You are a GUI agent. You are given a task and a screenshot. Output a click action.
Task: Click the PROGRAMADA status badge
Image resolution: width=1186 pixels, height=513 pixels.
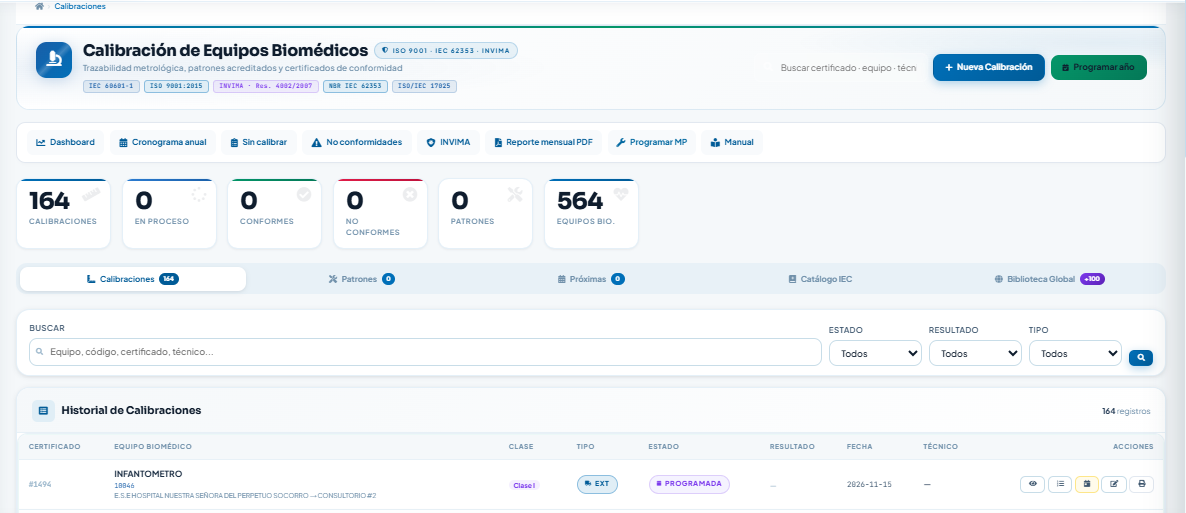click(x=689, y=484)
